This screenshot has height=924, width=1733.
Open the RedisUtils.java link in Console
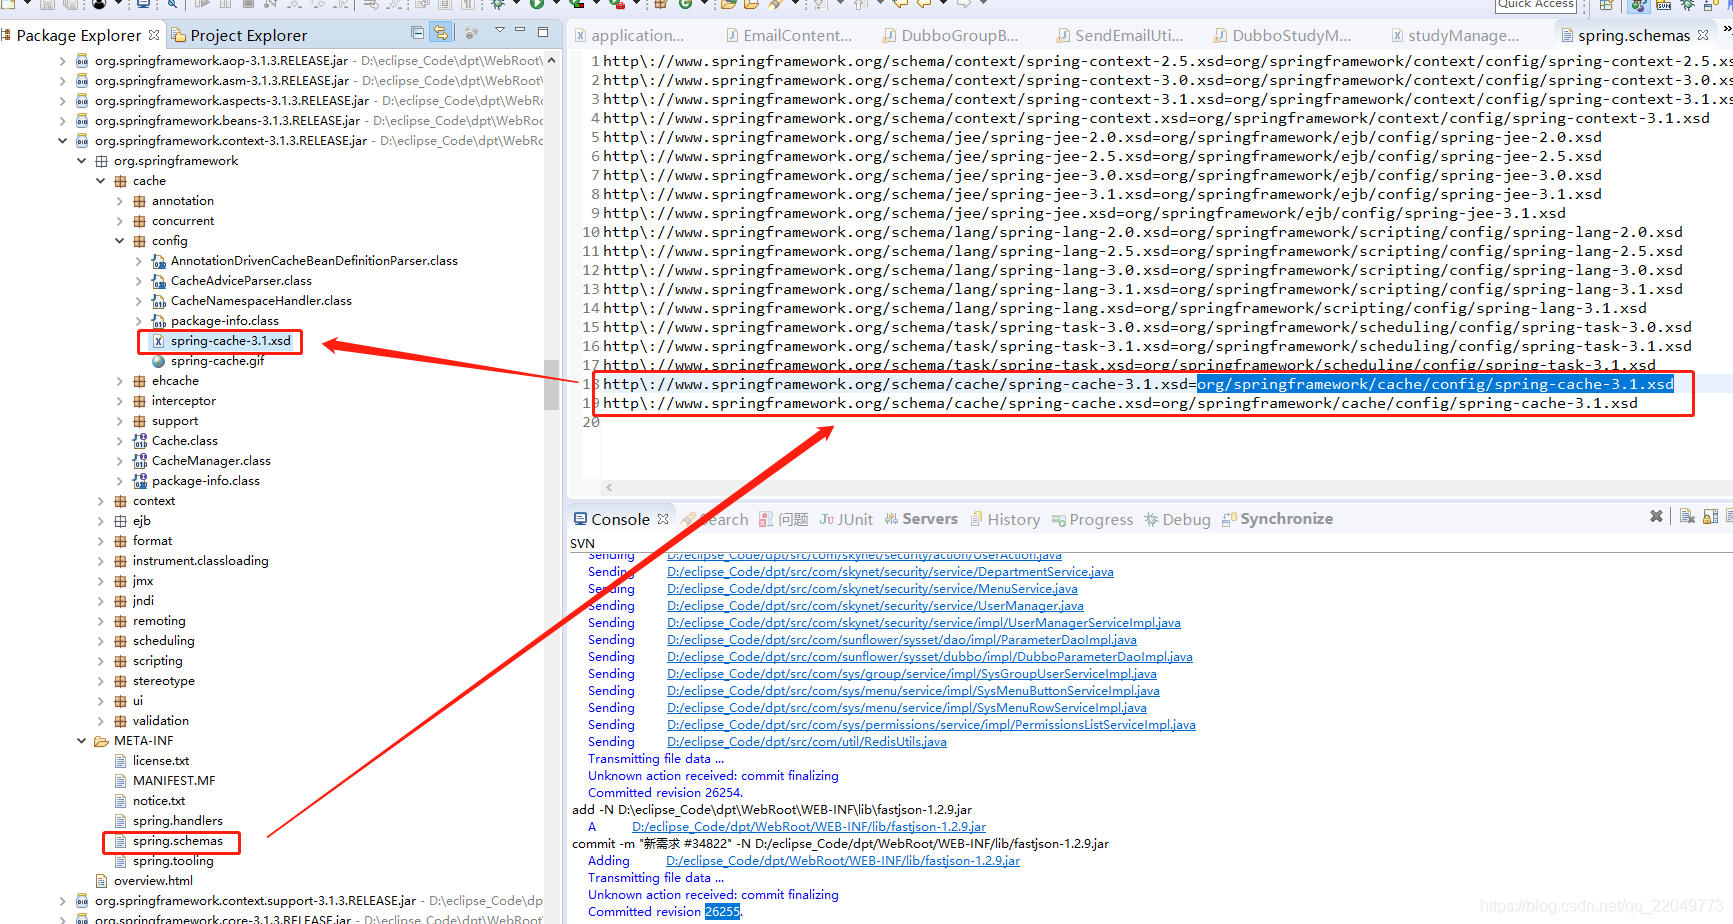point(806,741)
